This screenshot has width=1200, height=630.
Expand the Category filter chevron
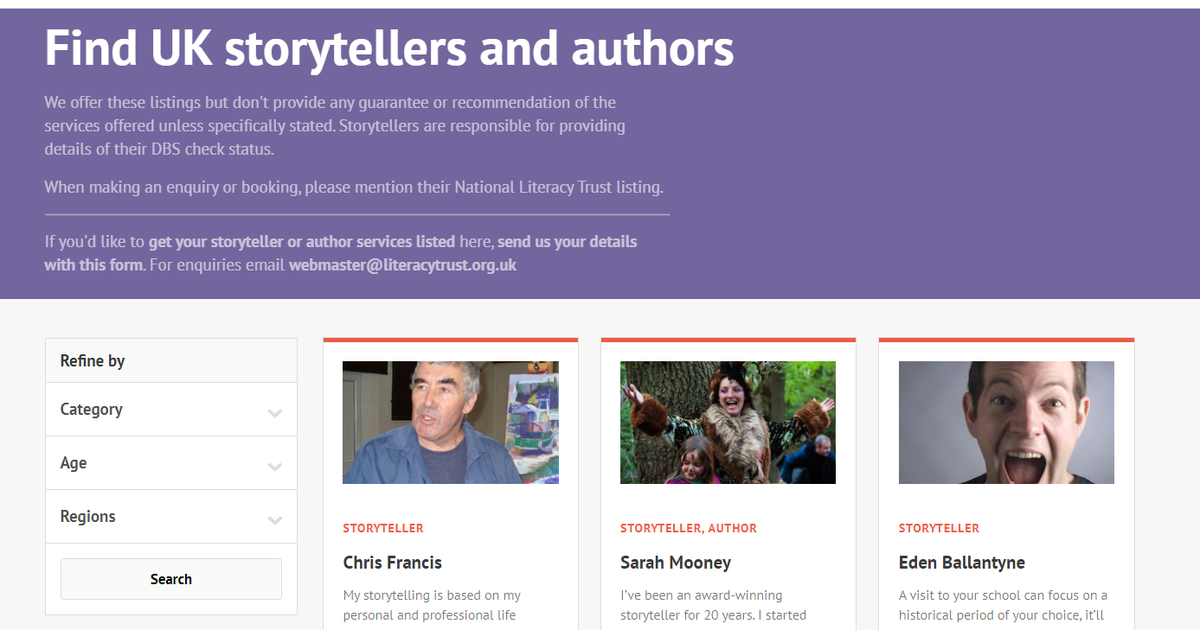275,412
